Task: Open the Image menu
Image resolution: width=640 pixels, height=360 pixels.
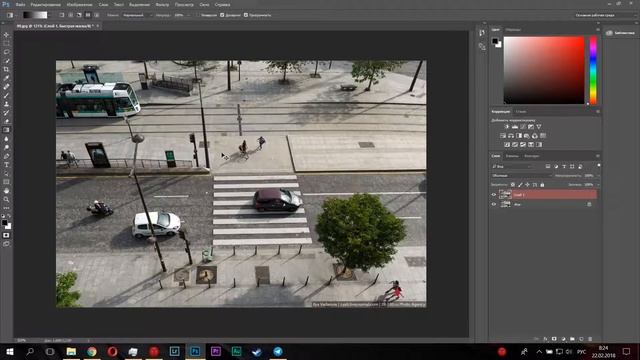Action: (x=79, y=4)
